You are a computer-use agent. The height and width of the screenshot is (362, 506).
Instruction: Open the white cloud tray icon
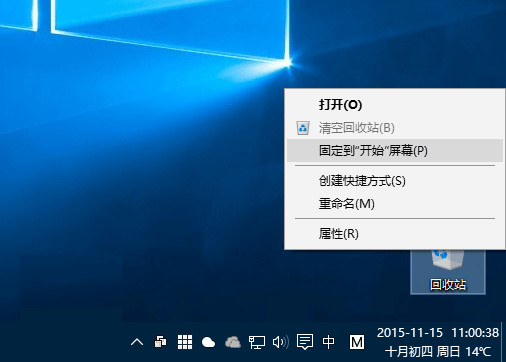tap(209, 342)
